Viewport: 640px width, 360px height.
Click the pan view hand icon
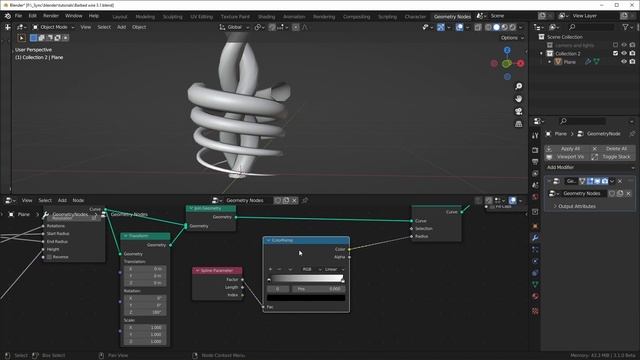[518, 99]
